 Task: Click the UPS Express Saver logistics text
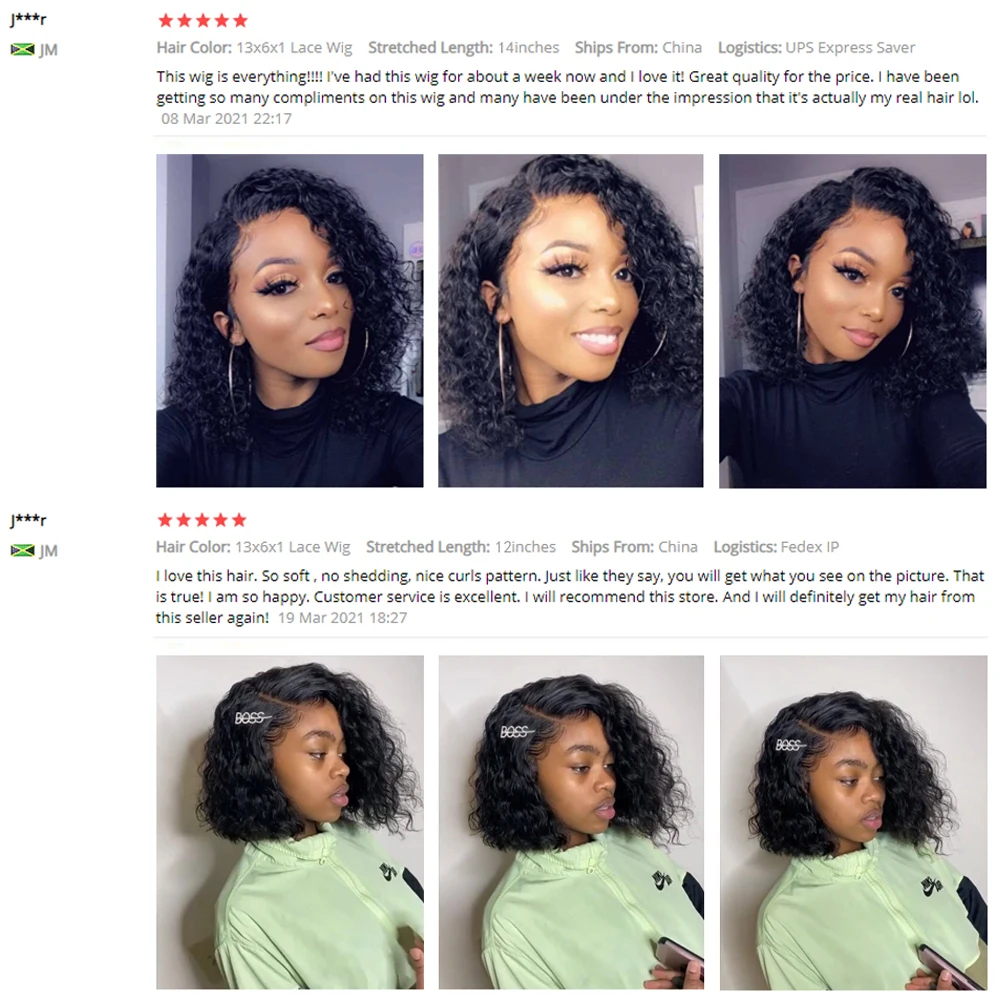pos(850,48)
